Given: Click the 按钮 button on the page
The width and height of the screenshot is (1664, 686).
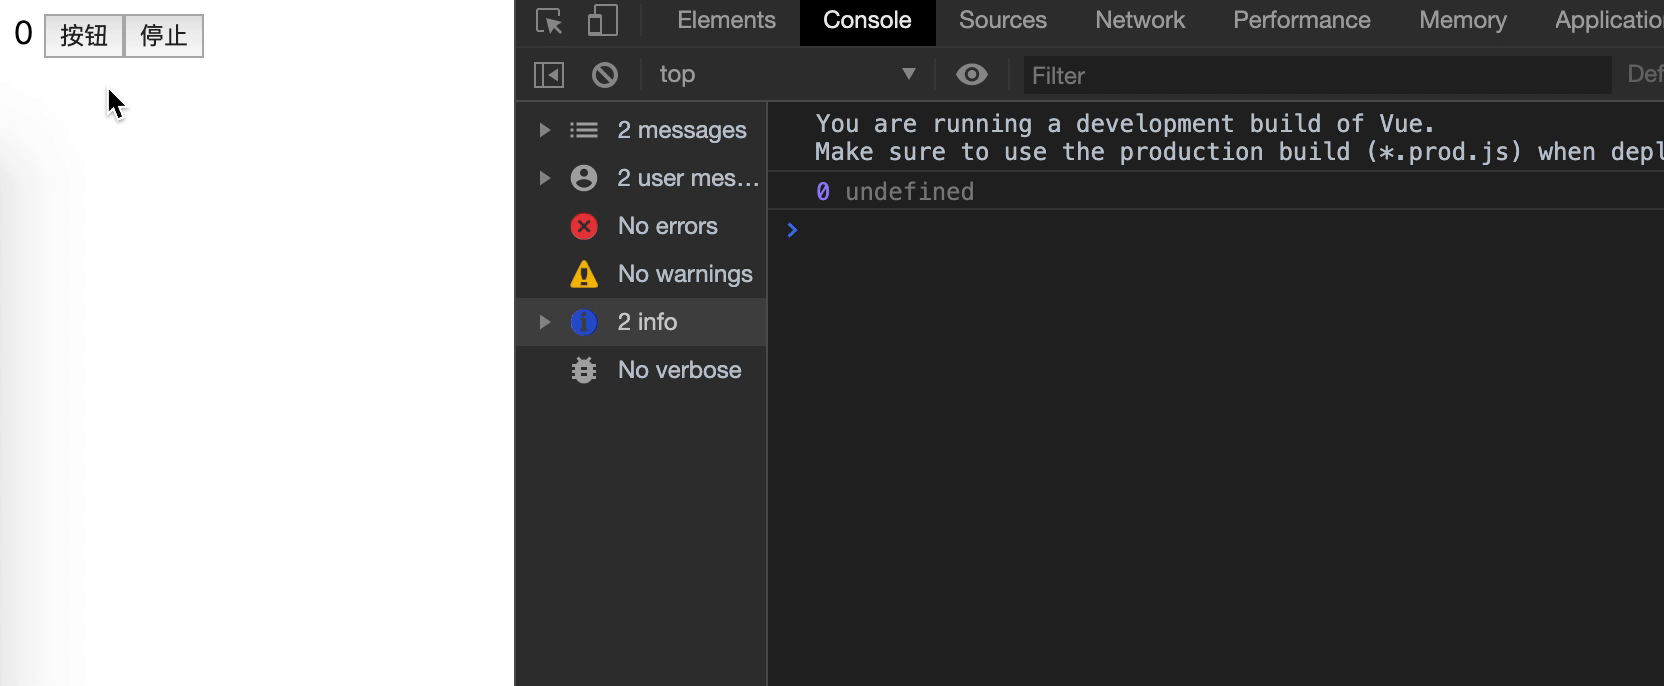Looking at the screenshot, I should click(x=84, y=36).
